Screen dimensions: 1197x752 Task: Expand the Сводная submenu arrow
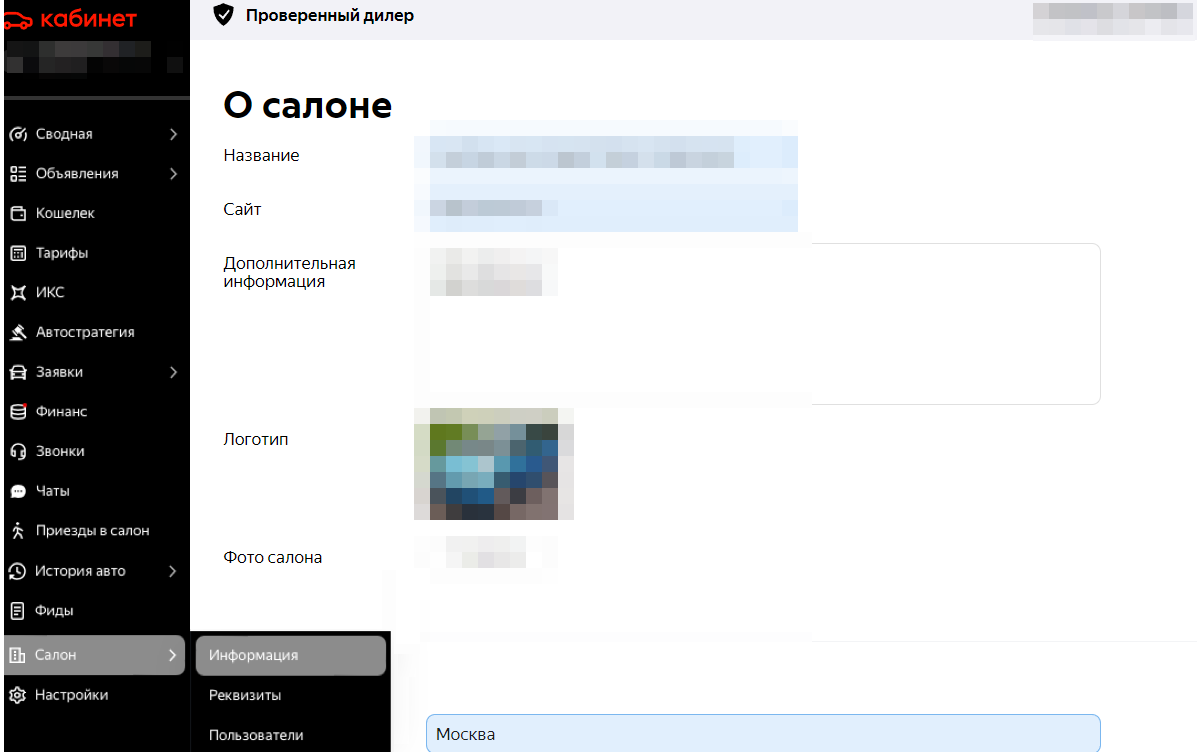(x=173, y=134)
